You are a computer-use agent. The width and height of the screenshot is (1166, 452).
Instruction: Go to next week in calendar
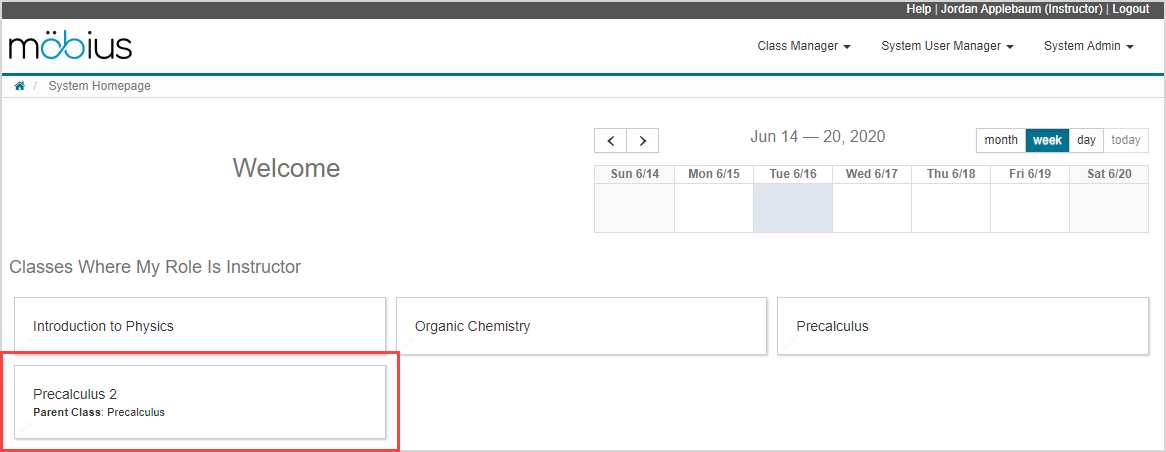pos(643,141)
